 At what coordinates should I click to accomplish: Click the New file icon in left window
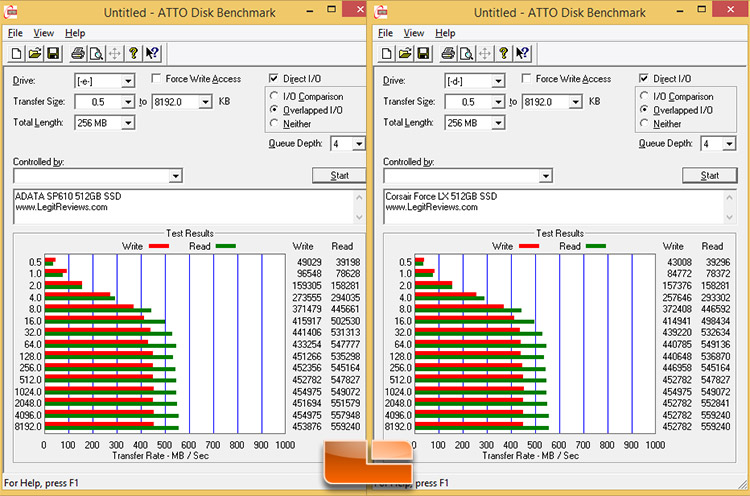coord(16,53)
